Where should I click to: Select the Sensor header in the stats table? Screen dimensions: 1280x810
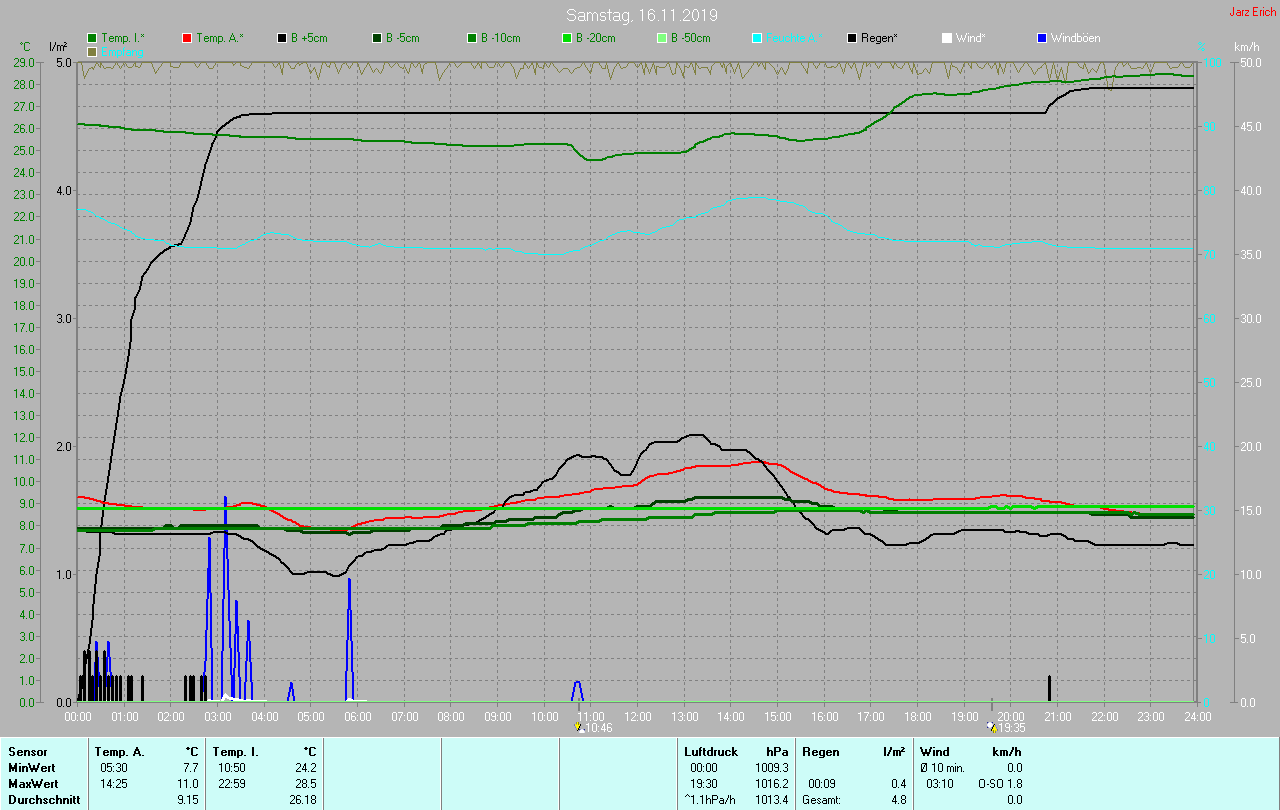pos(27,751)
